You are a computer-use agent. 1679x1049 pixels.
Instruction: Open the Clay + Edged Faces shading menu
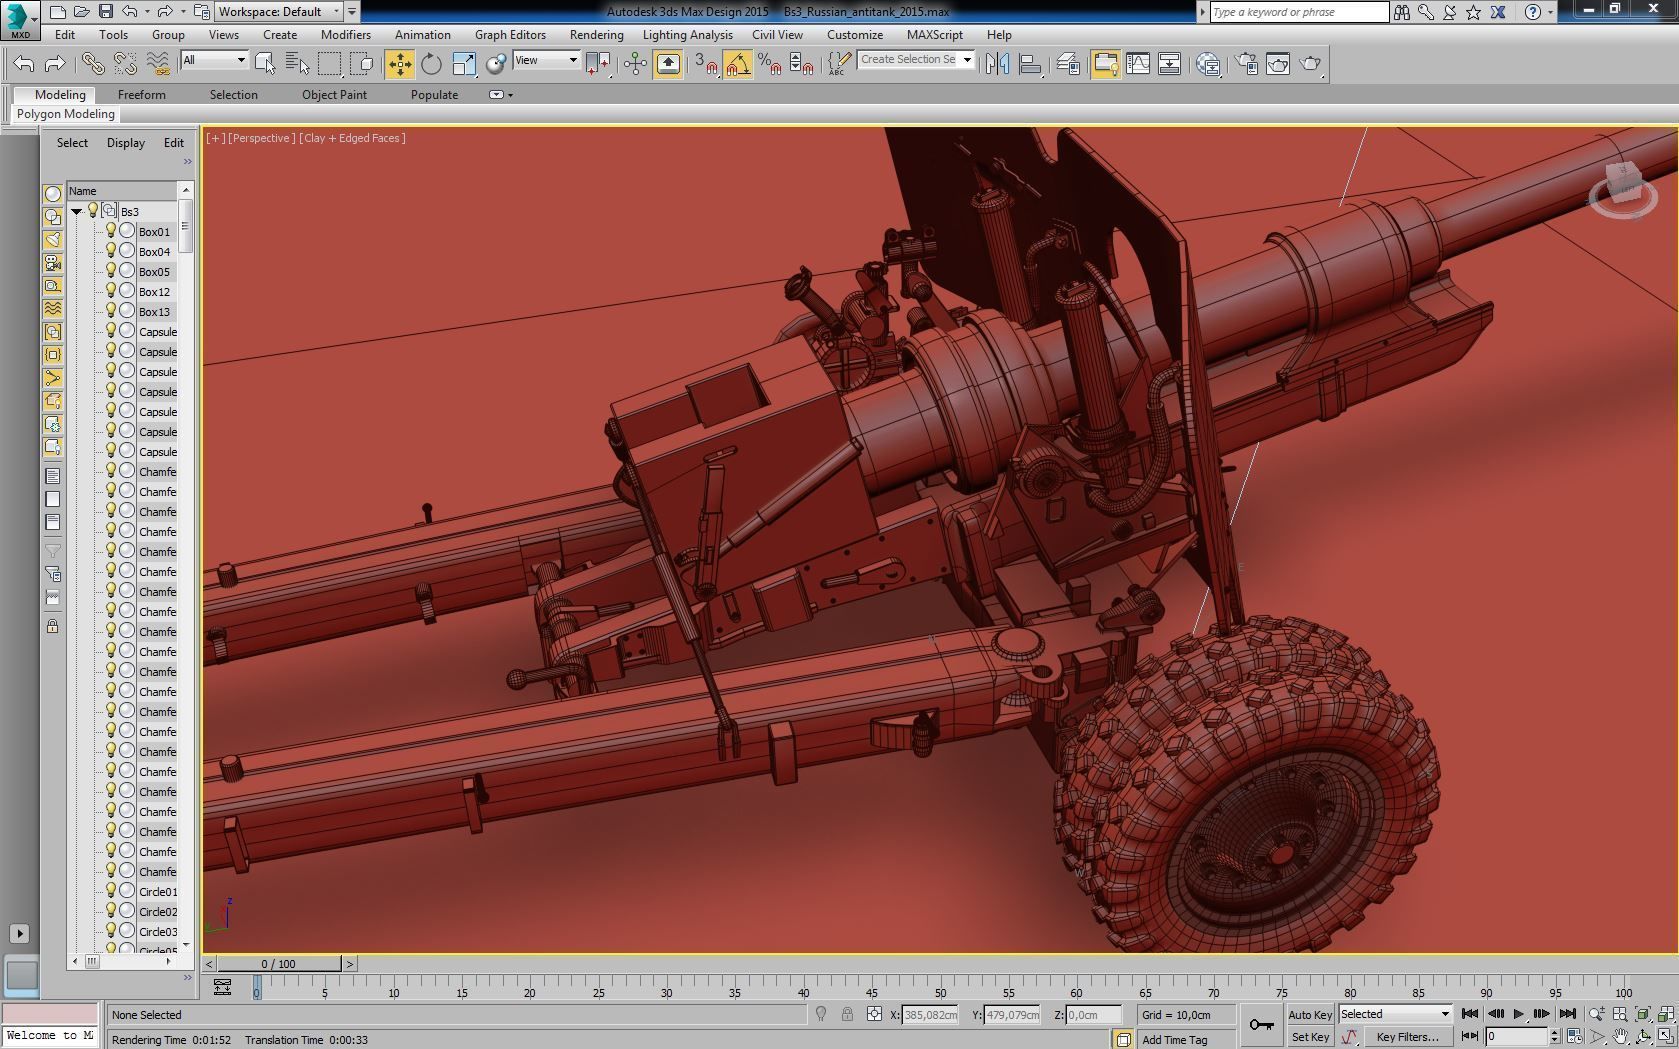pyautogui.click(x=352, y=138)
